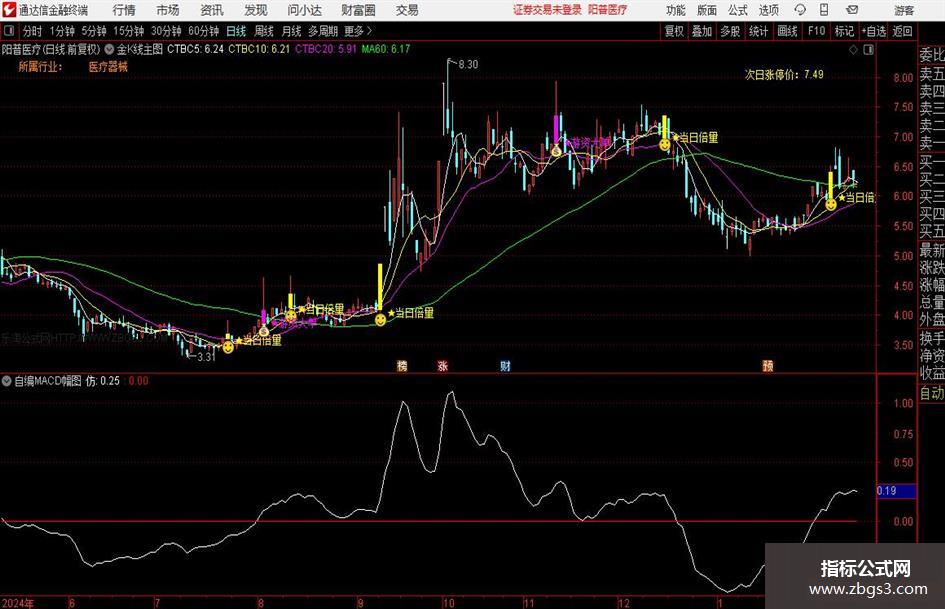
Task: Click the diamond icon at chart top right
Action: click(853, 50)
